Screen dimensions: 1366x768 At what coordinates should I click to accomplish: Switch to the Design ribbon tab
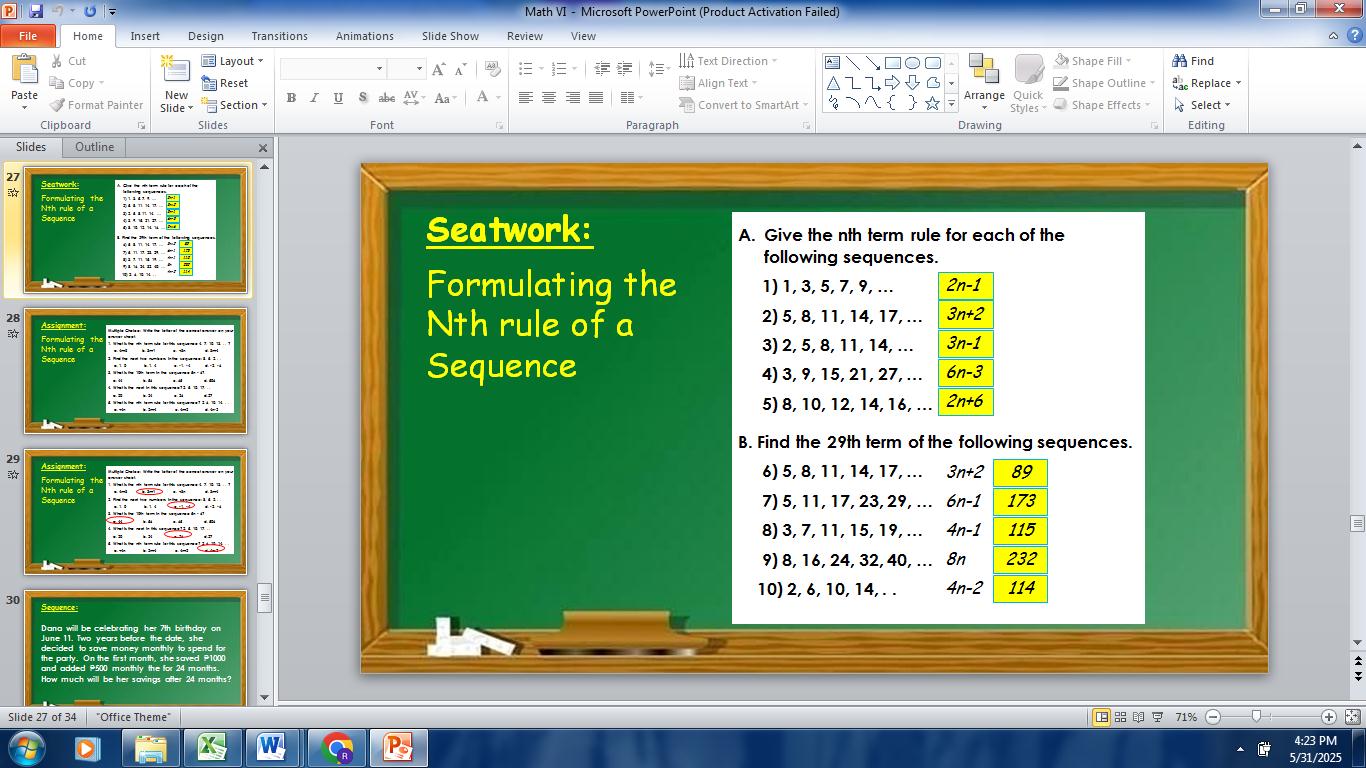[206, 36]
